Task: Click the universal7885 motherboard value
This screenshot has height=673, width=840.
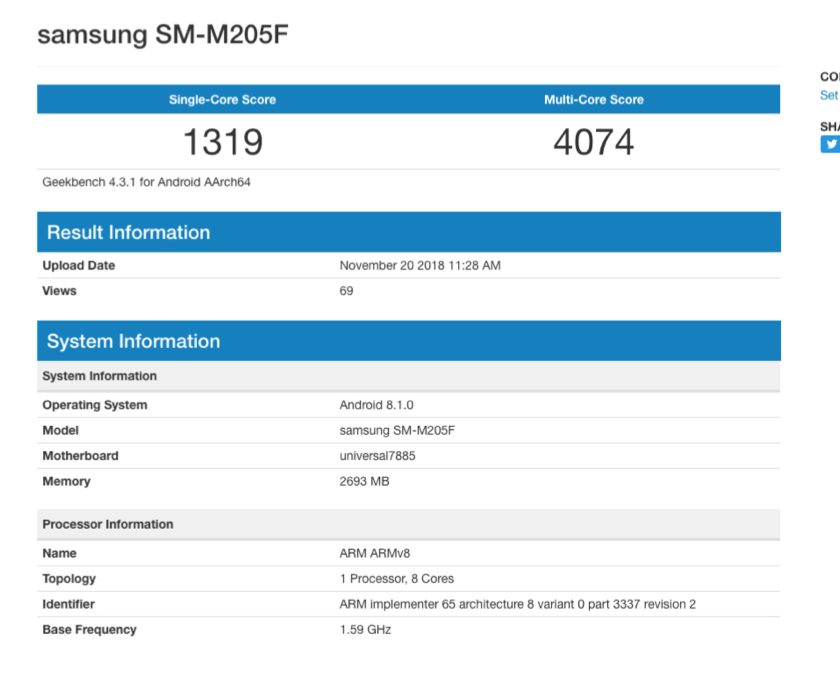Action: [x=377, y=456]
